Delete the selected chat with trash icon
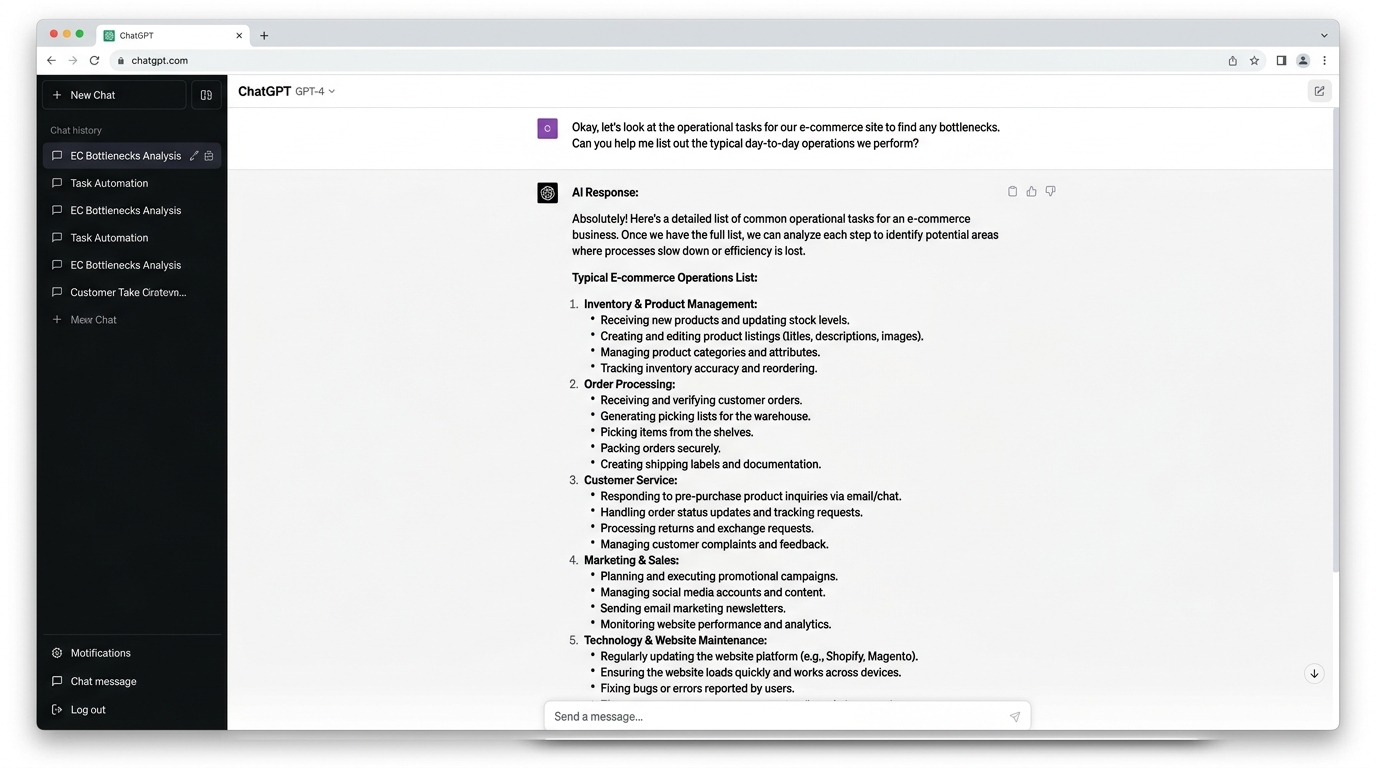 coord(209,156)
